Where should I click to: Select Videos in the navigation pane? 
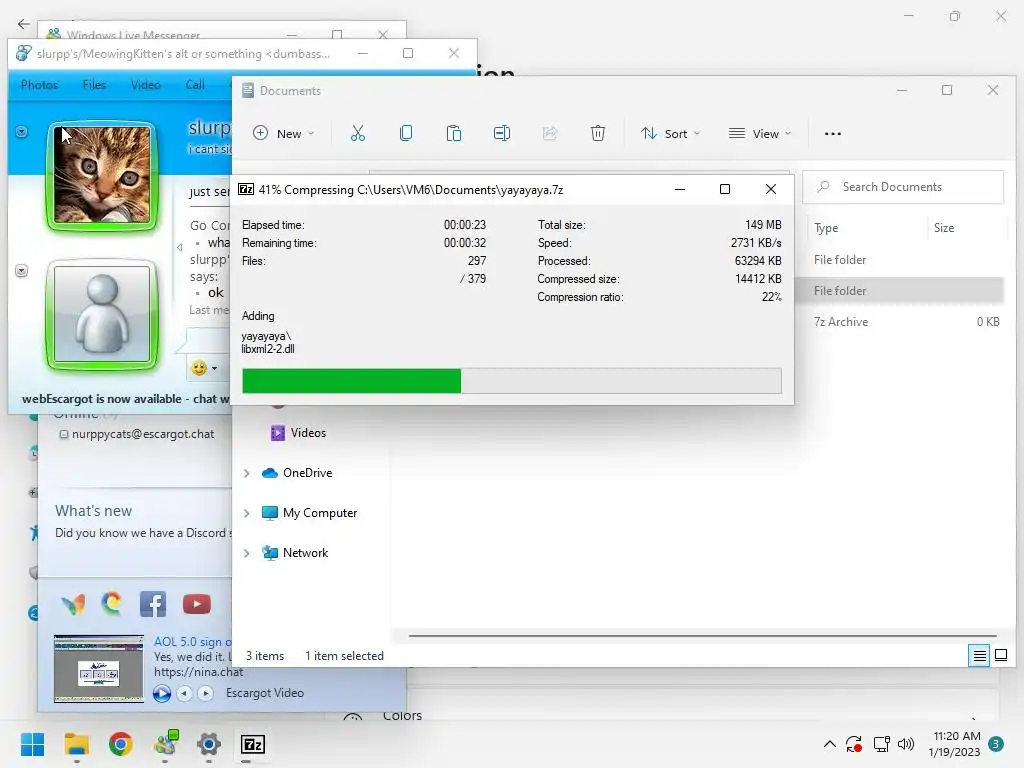coord(298,433)
